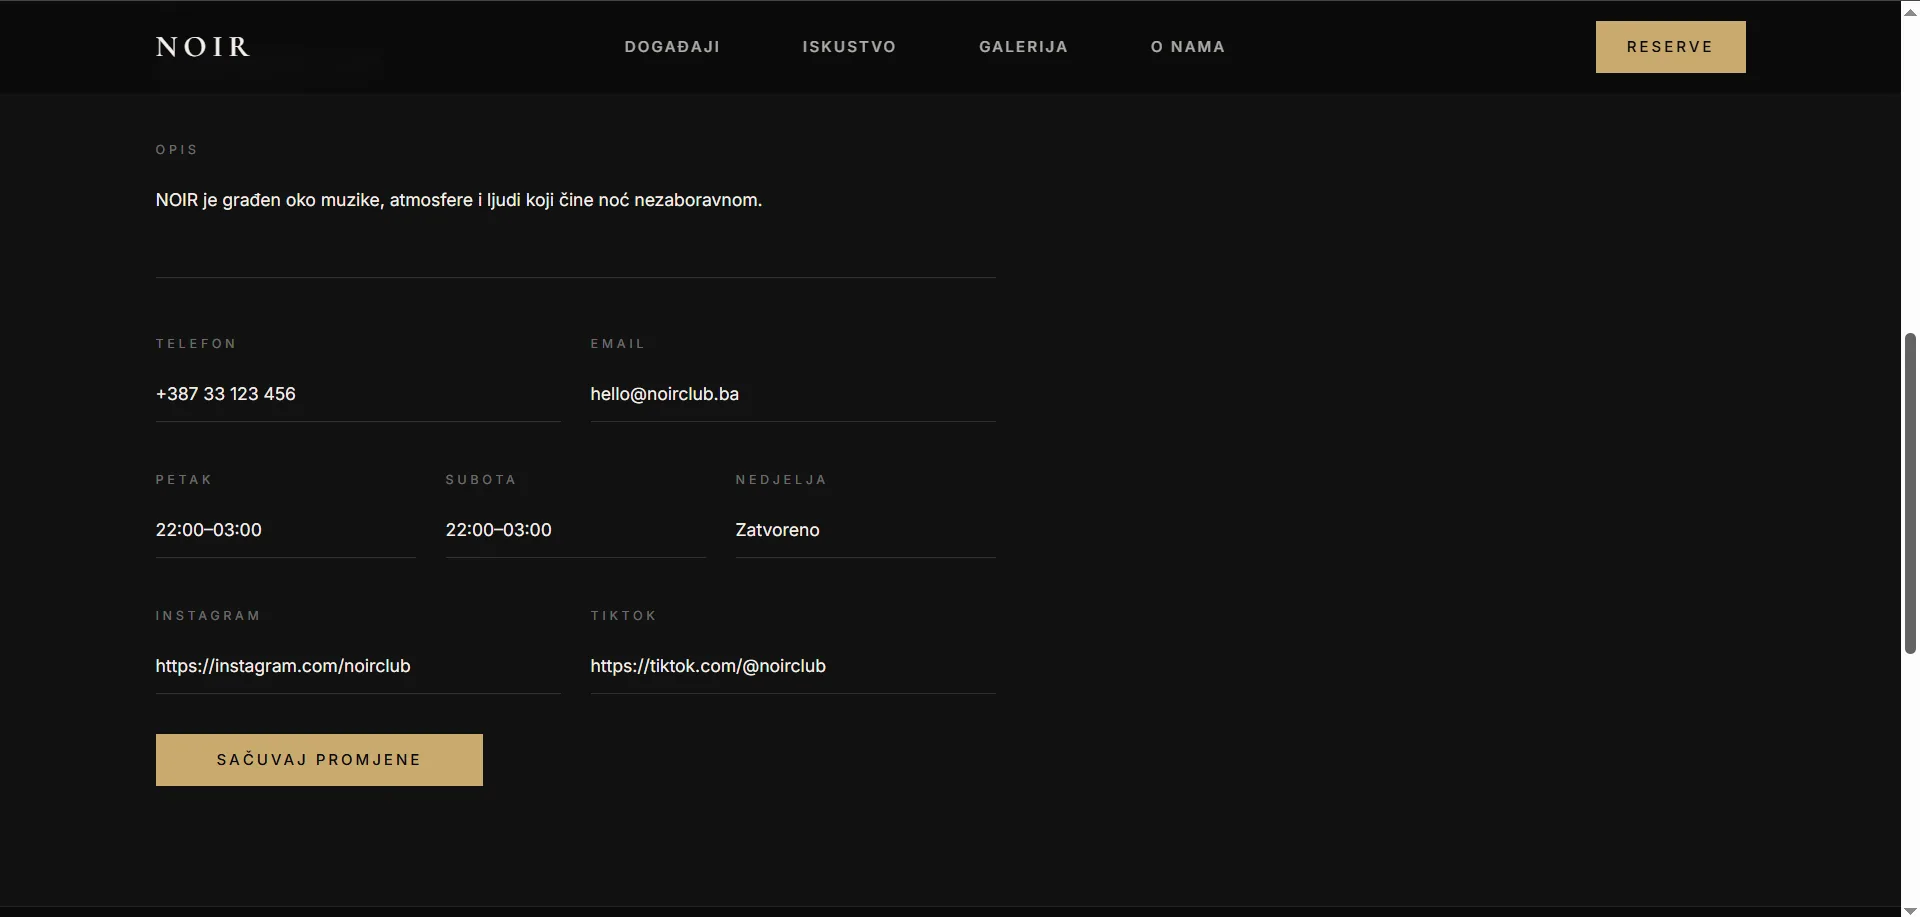This screenshot has width=1920, height=917.
Task: Select Galerija in the top menu
Action: coord(1023,47)
